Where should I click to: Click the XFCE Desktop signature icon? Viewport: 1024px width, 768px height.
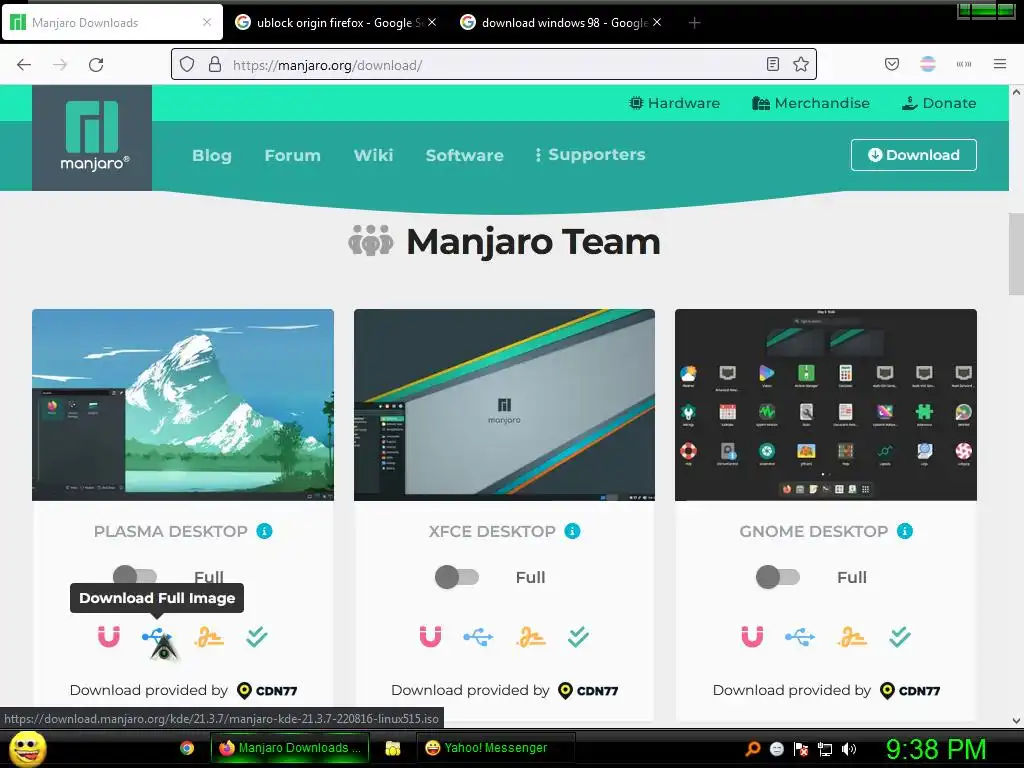[x=531, y=636]
